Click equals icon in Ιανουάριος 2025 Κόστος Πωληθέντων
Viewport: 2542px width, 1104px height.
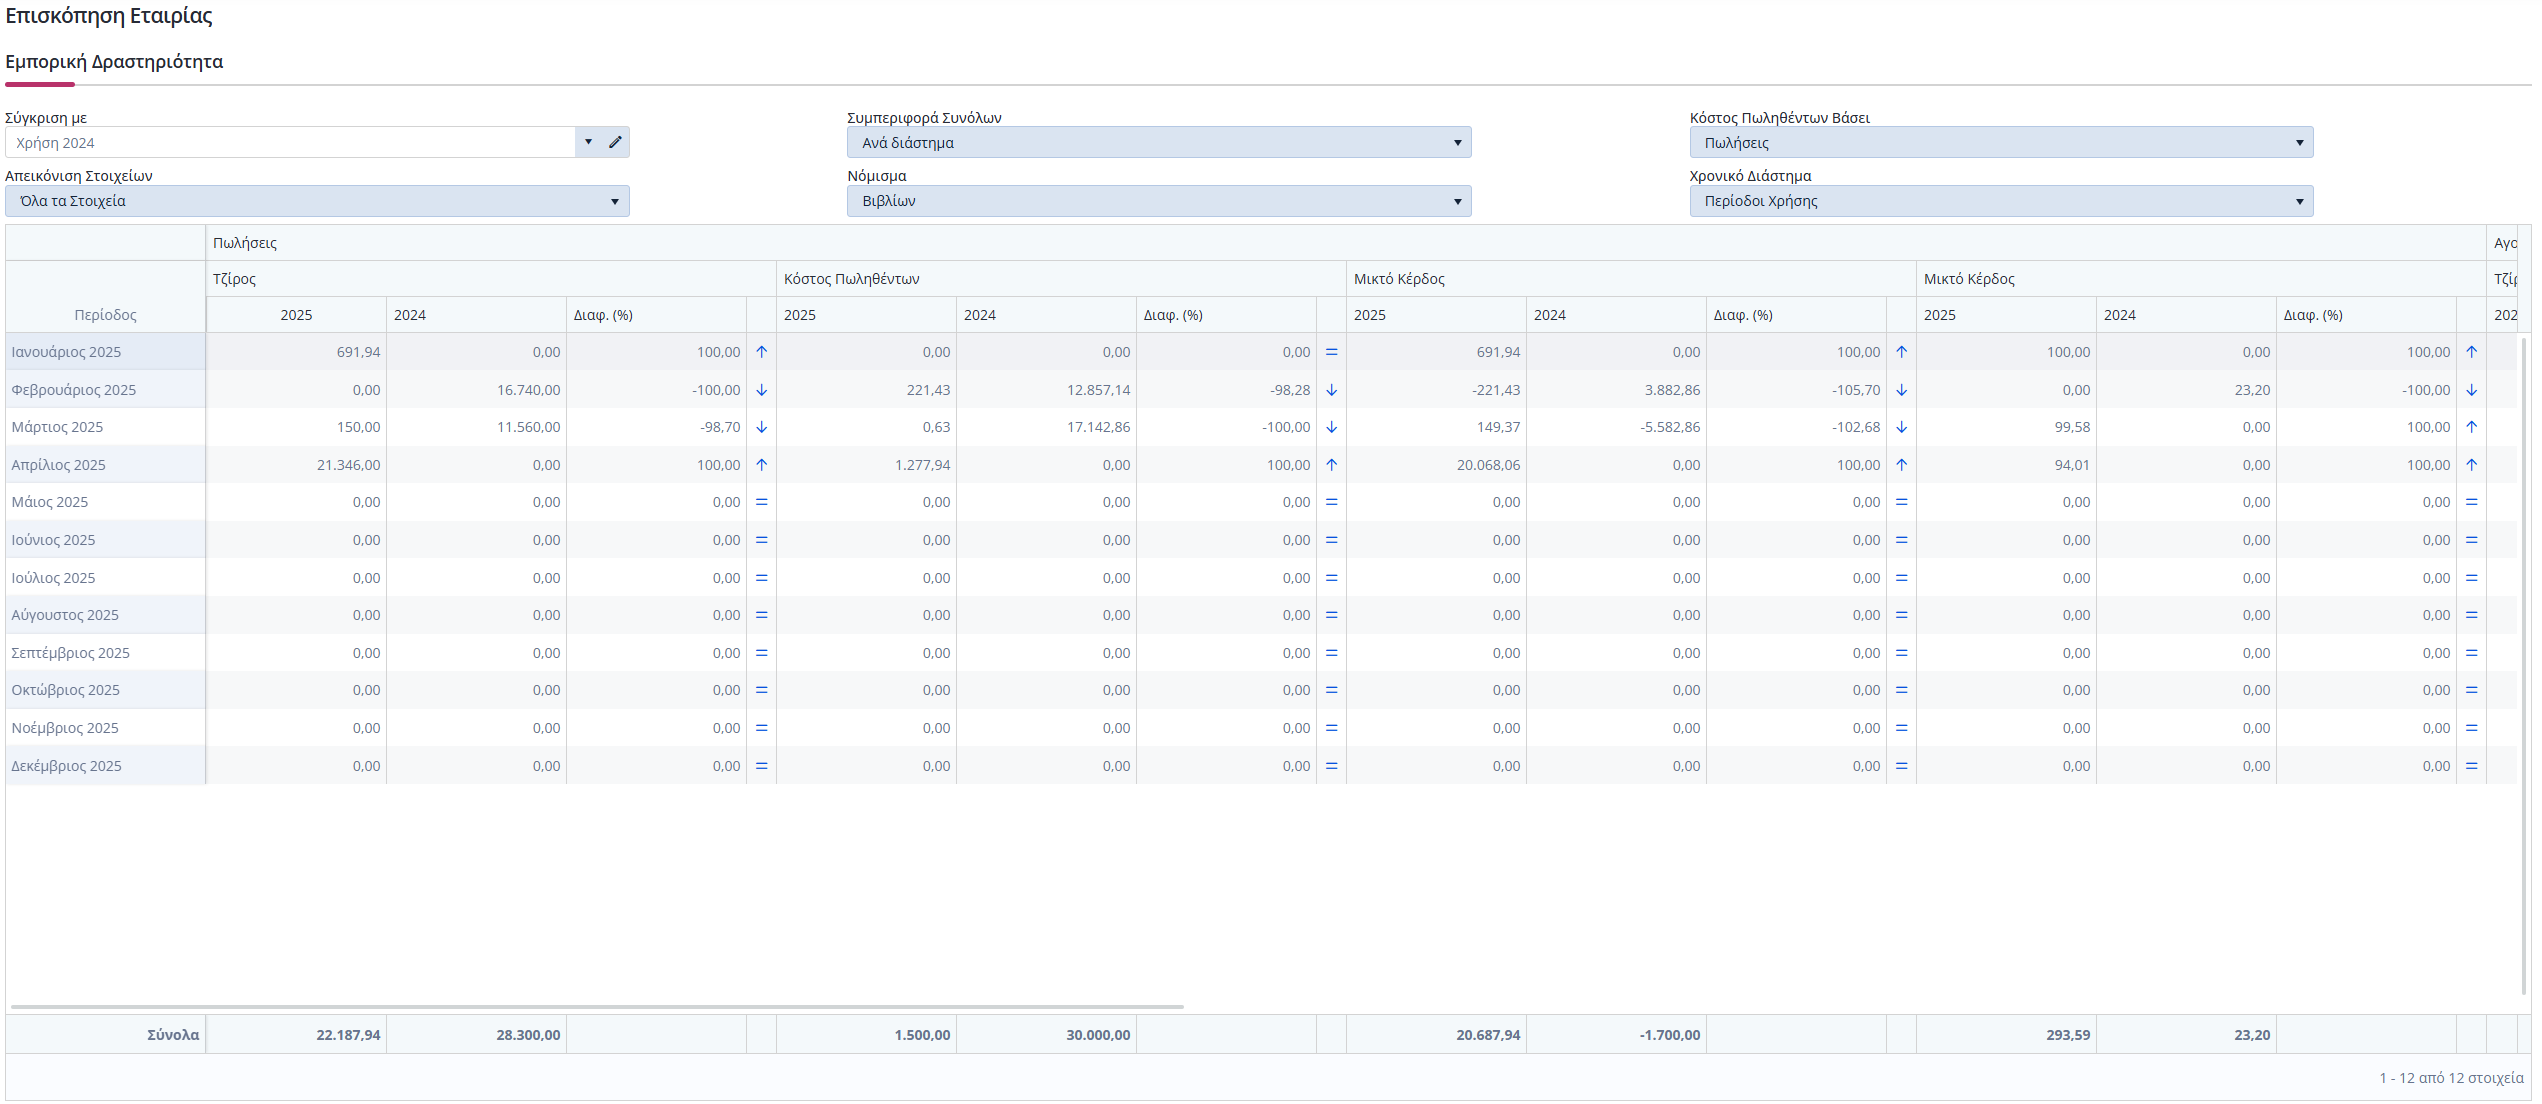pyautogui.click(x=1331, y=352)
